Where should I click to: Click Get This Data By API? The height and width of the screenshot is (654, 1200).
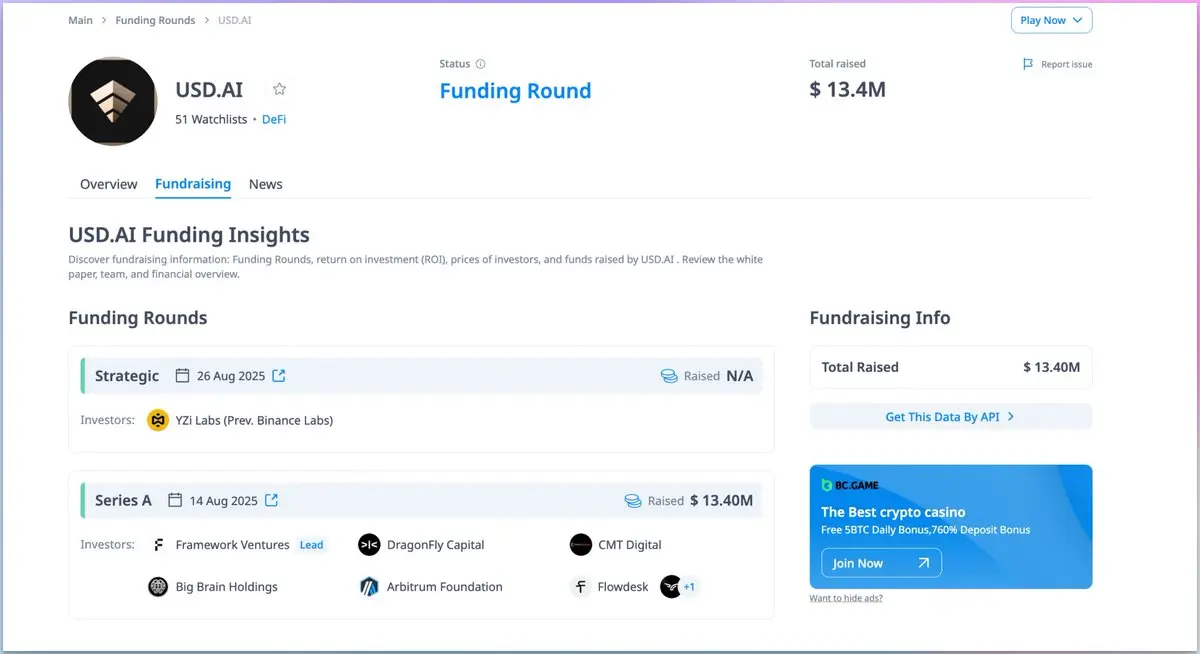pyautogui.click(x=950, y=417)
